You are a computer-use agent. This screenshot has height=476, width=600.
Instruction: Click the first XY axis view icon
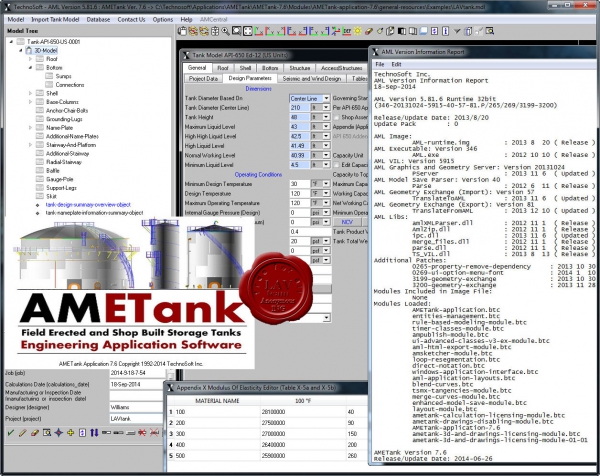(x=259, y=31)
